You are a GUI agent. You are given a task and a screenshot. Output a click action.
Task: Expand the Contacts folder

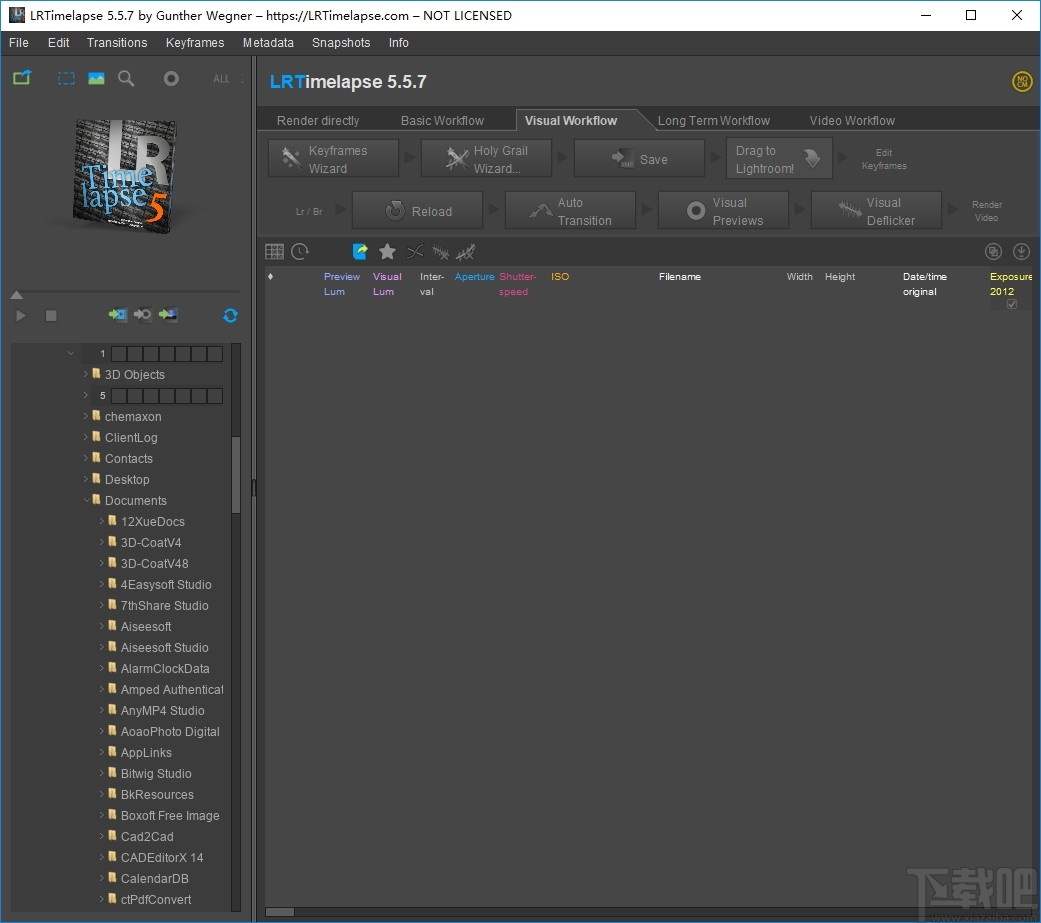click(86, 458)
